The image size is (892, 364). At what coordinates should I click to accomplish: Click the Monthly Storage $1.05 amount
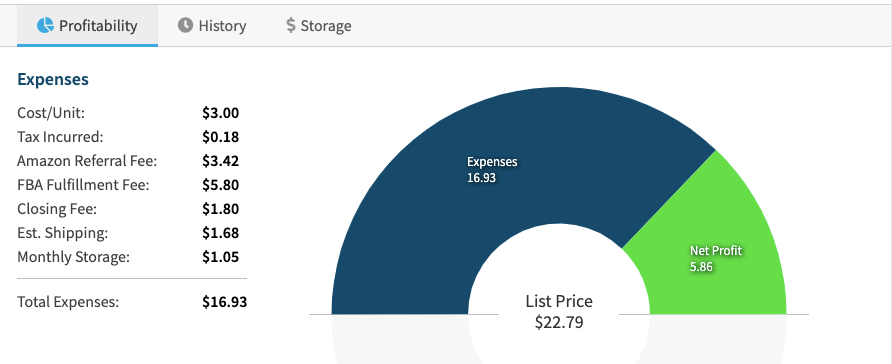[221, 257]
